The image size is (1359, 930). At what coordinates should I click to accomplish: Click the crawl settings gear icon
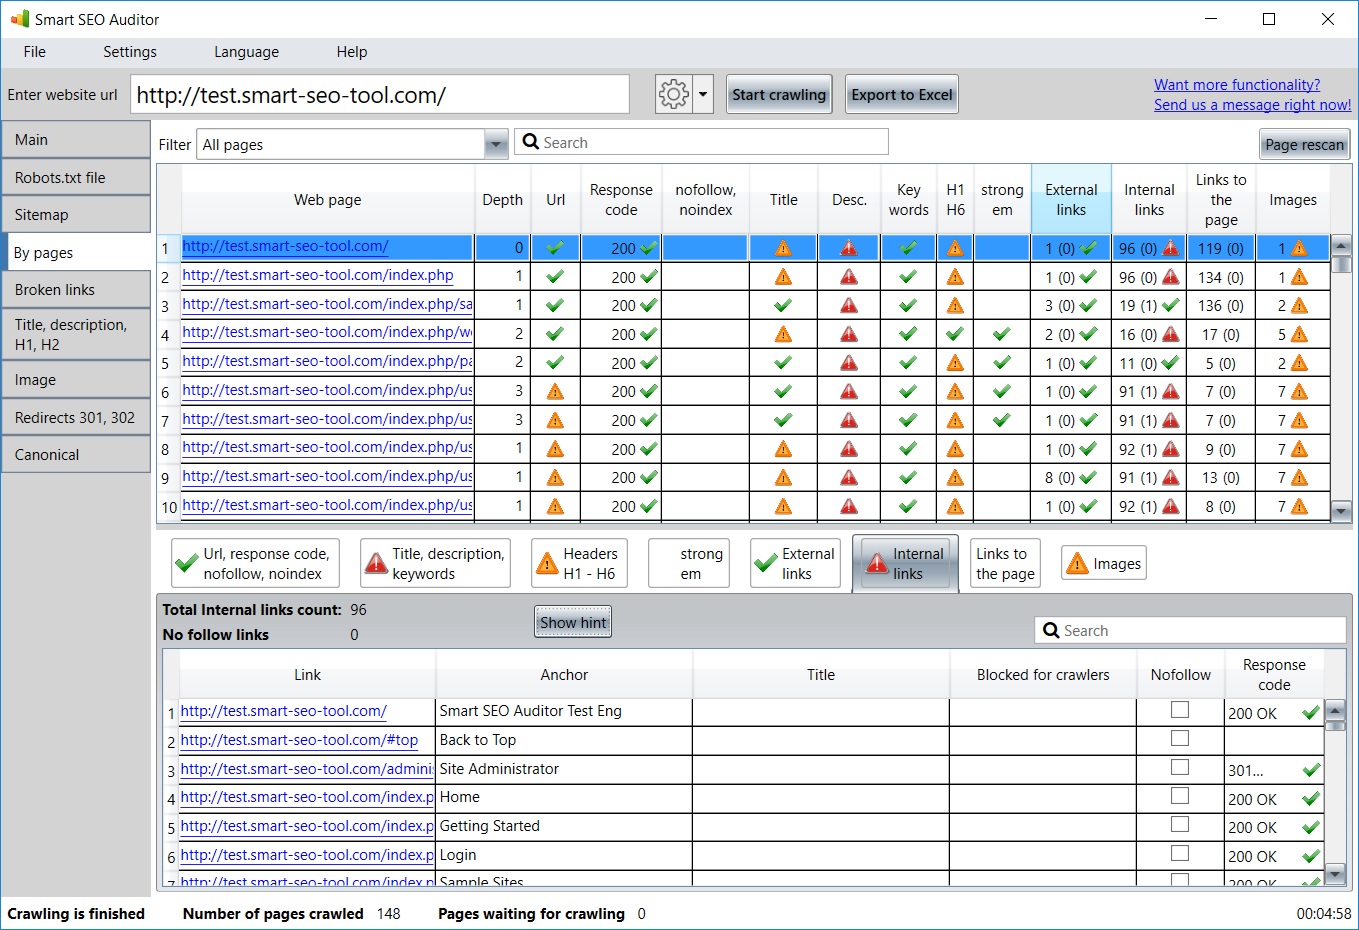673,95
